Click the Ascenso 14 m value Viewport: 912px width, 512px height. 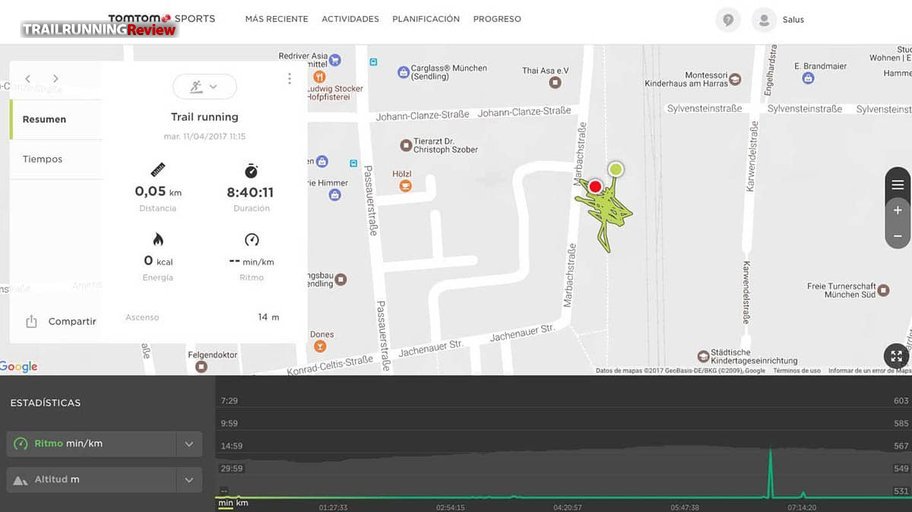pyautogui.click(x=268, y=317)
